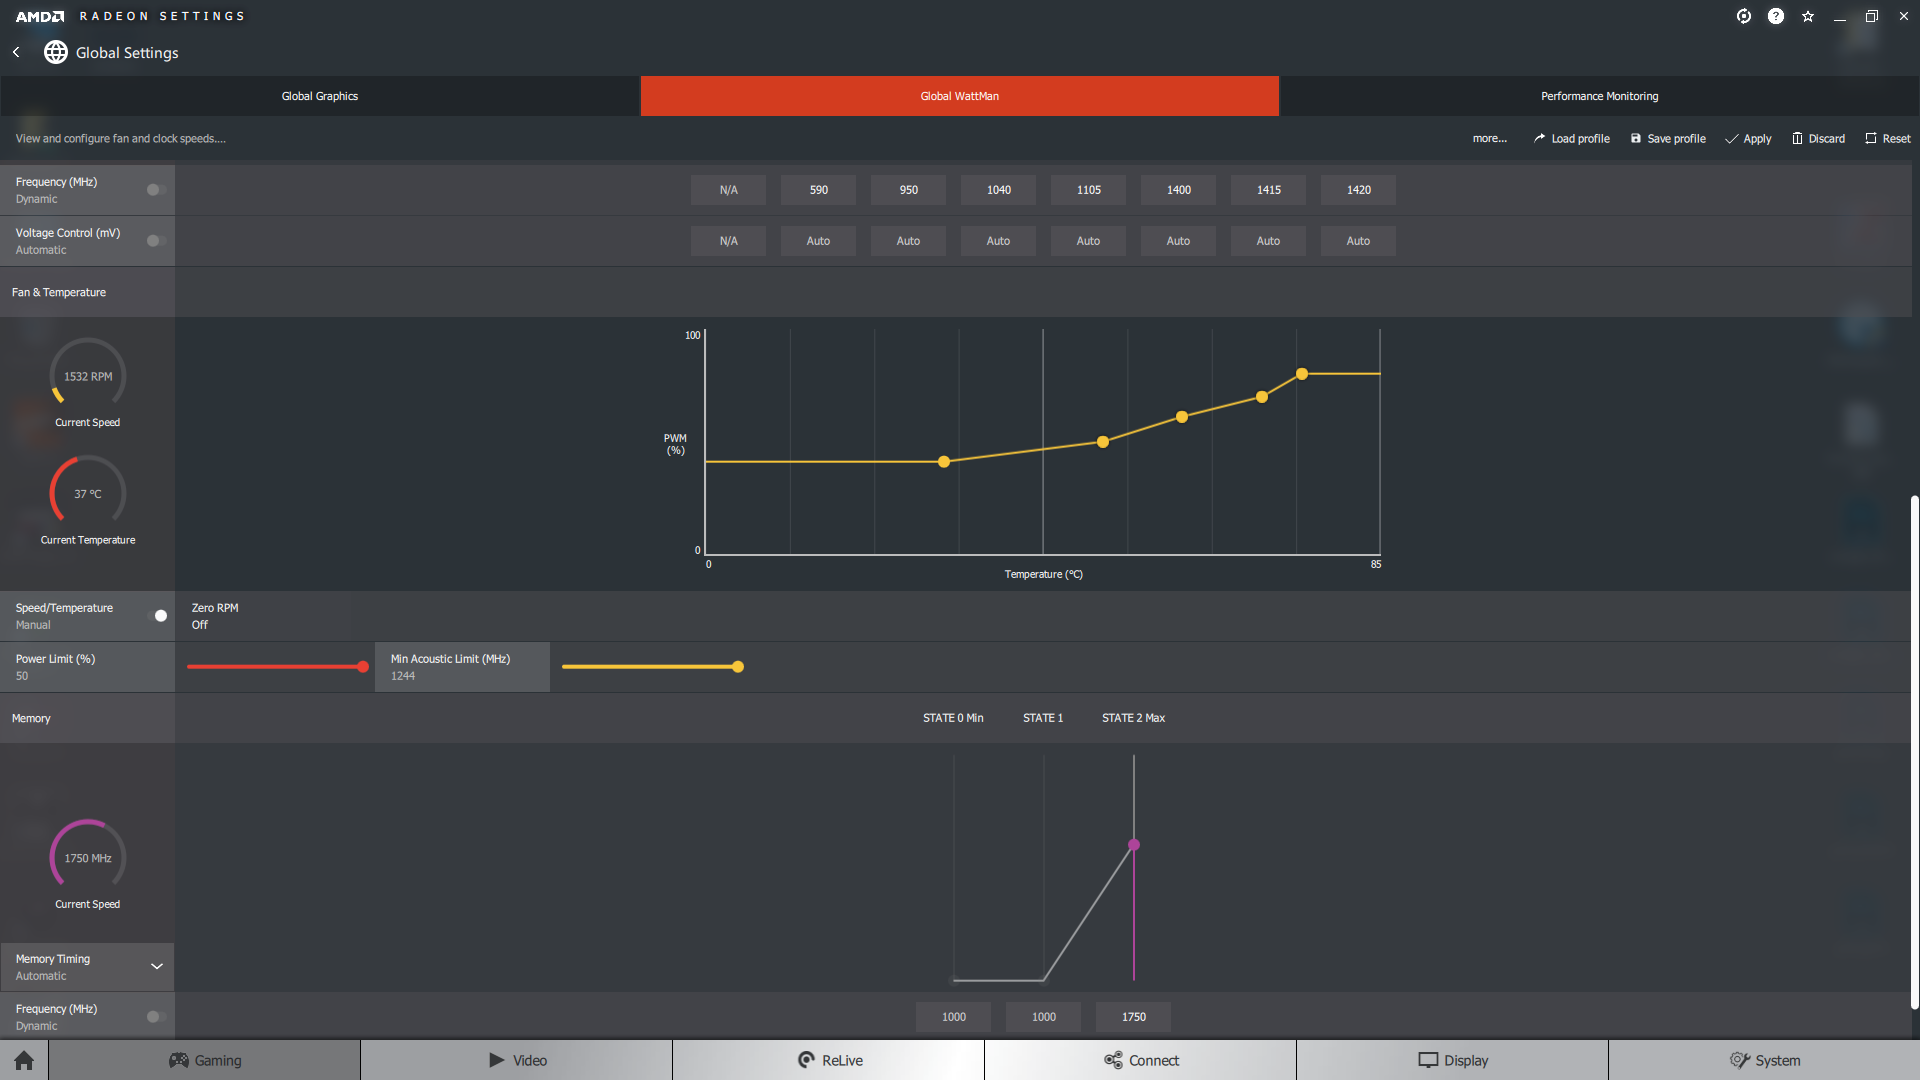Image resolution: width=1920 pixels, height=1080 pixels.
Task: Toggle Speed/Temperature Manual switch
Action: coord(157,616)
